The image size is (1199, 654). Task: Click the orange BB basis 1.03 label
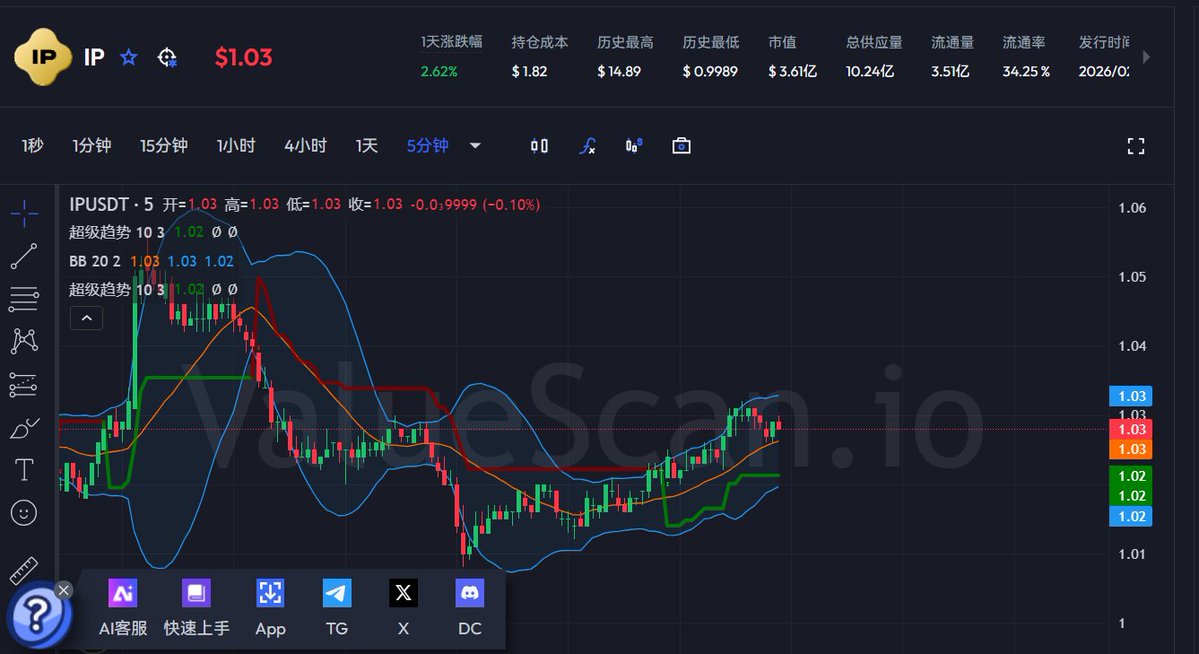[1131, 449]
